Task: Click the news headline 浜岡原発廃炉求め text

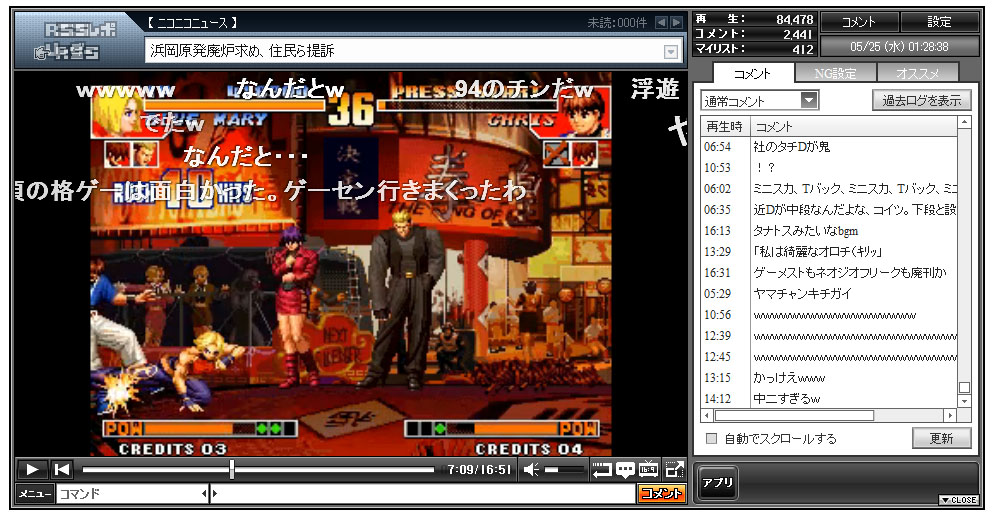Action: [x=243, y=51]
